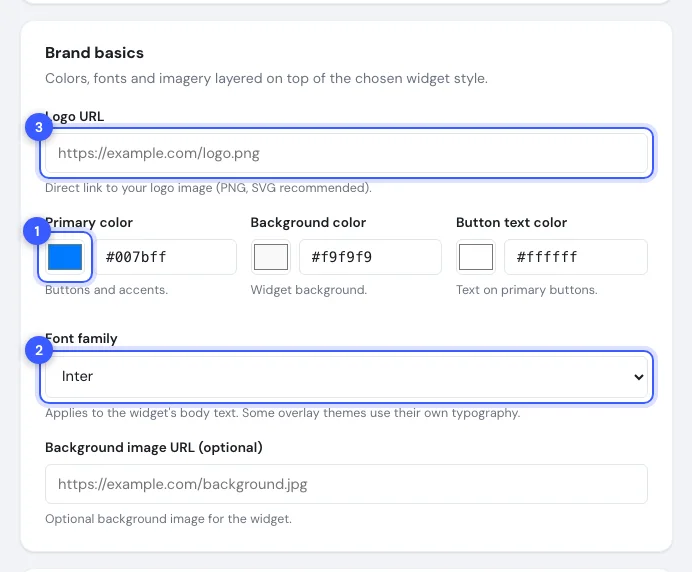This screenshot has height=572, width=692.
Task: Open the Font family dropdown
Action: (346, 376)
